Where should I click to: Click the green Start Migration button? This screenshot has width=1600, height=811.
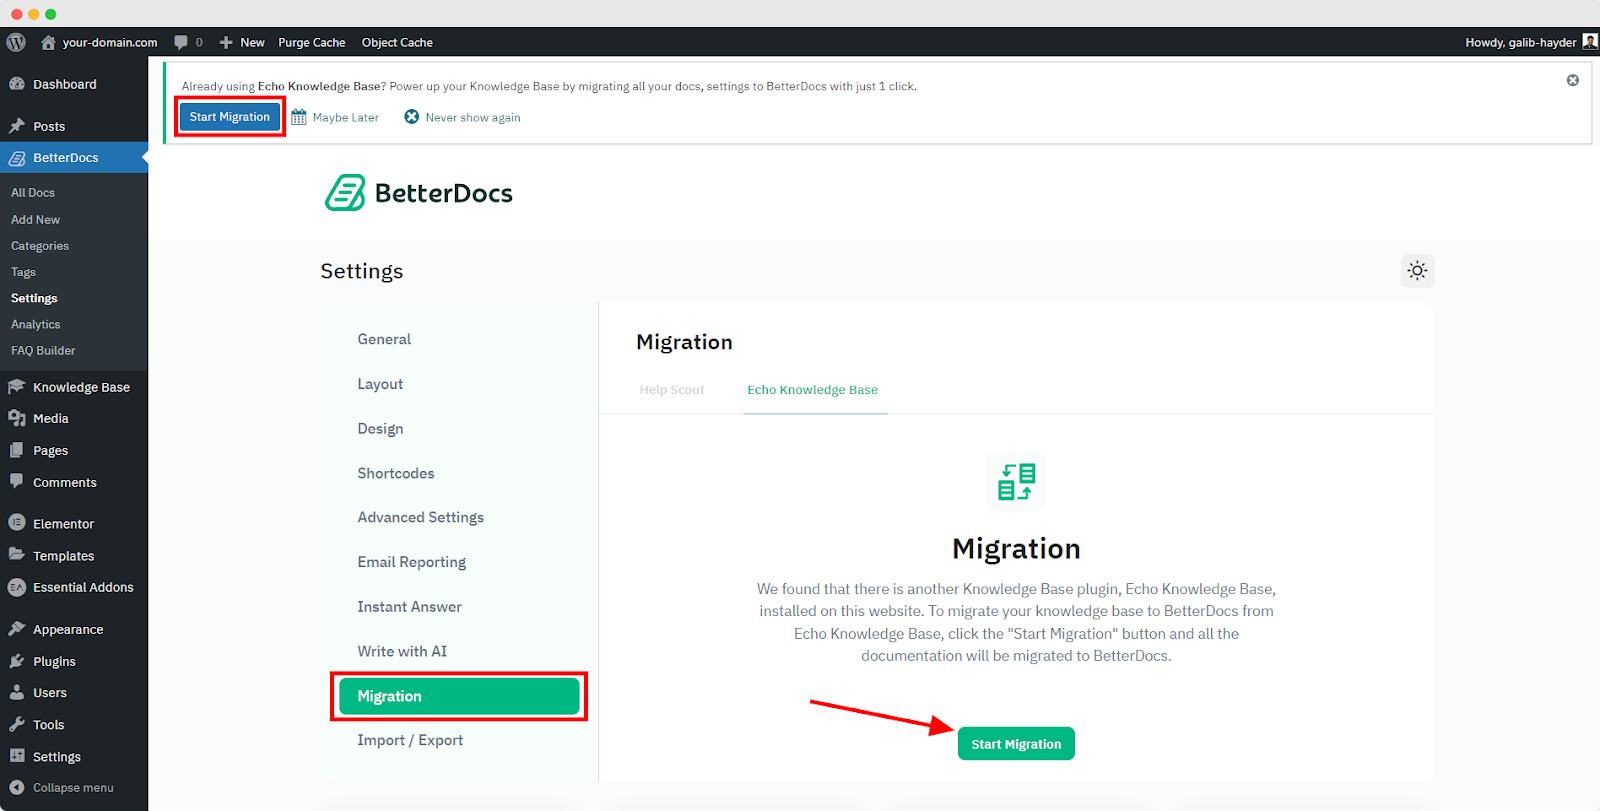(1016, 744)
